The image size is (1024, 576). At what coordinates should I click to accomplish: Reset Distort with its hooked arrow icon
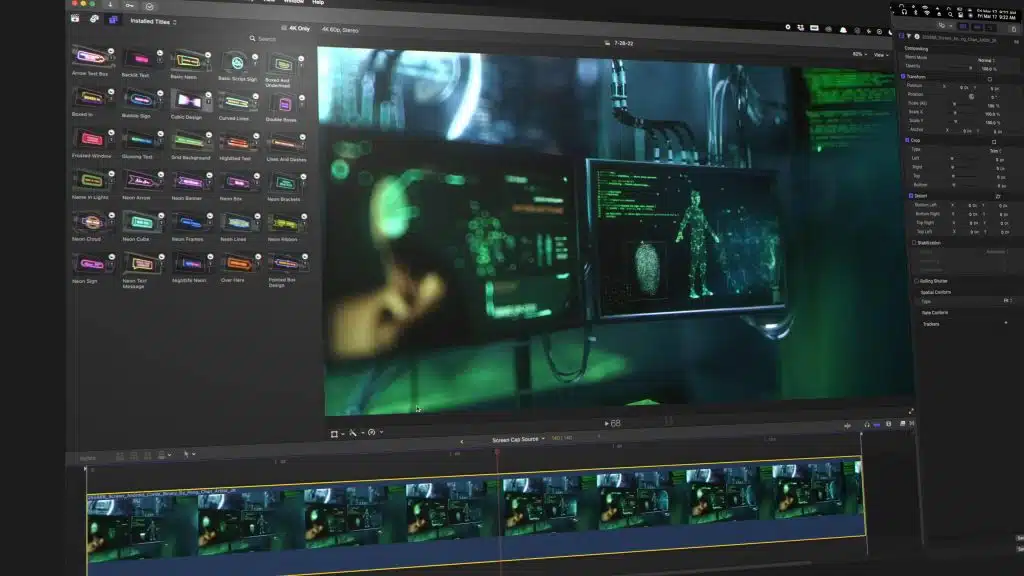coord(998,196)
